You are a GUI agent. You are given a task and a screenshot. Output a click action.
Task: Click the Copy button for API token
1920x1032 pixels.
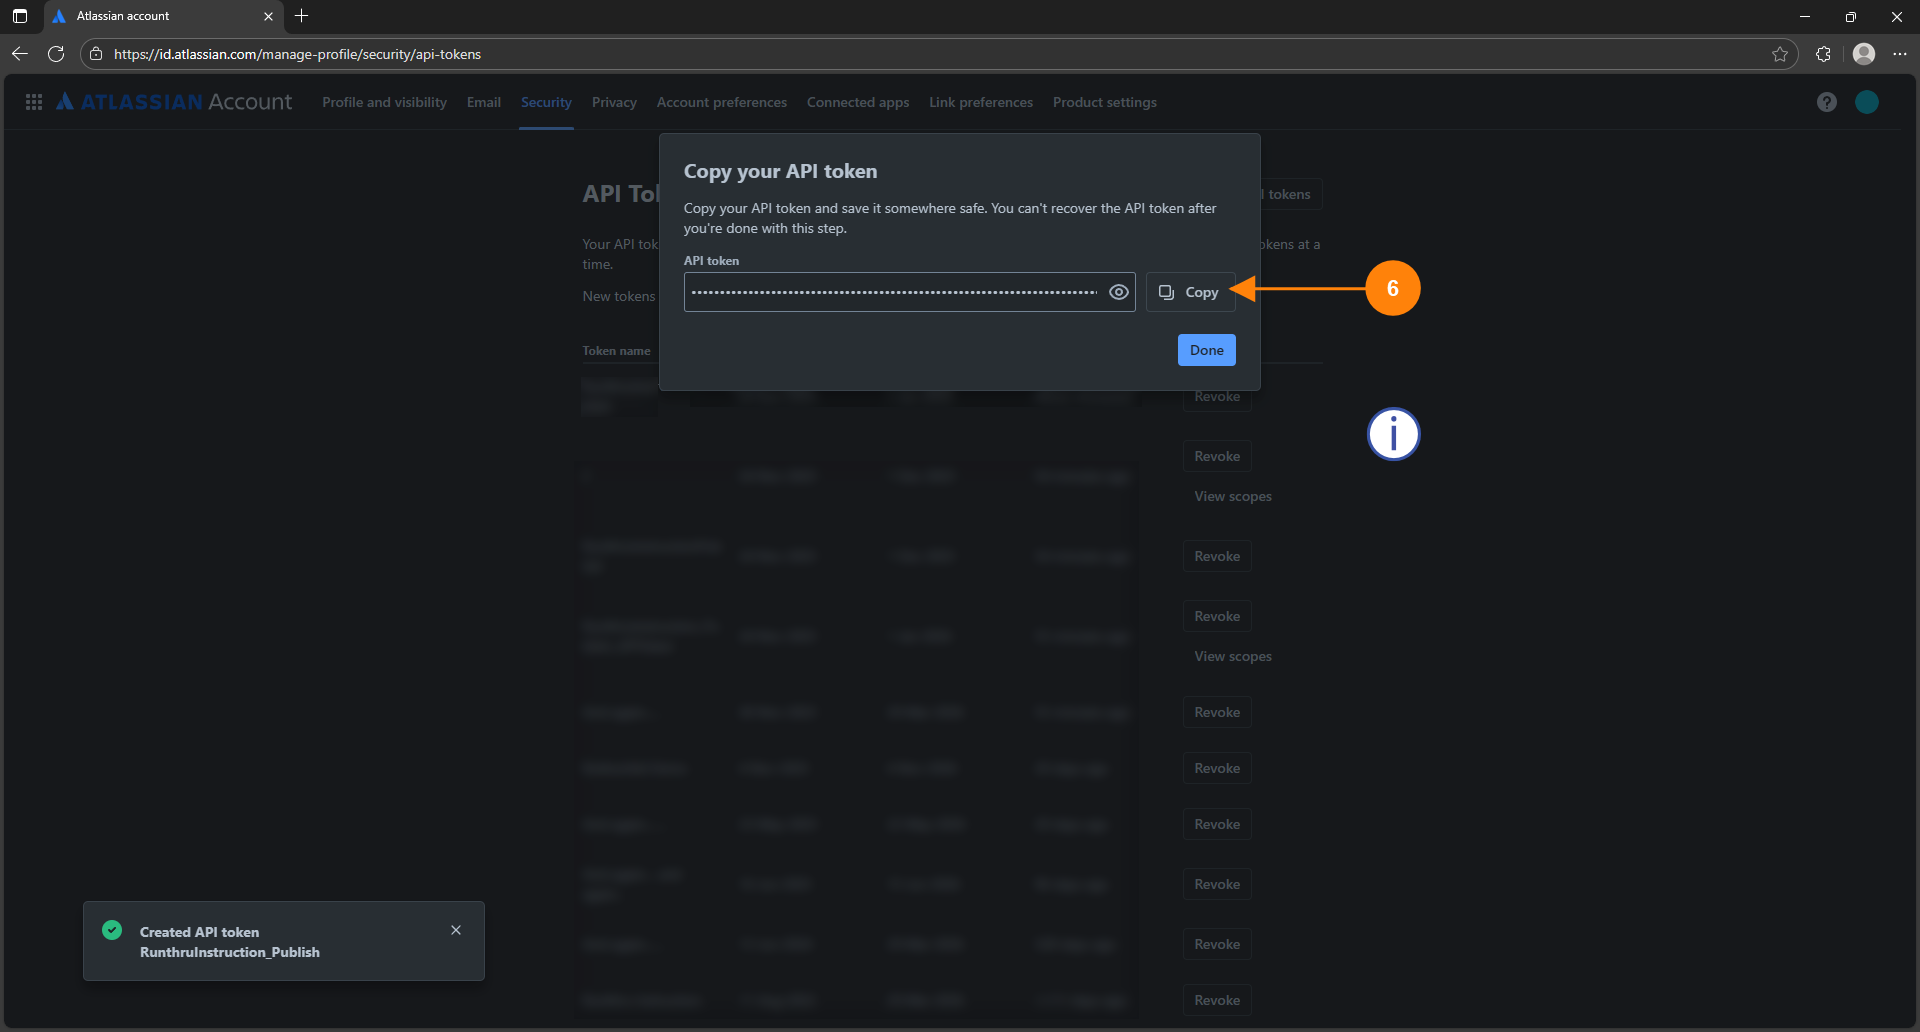(1190, 292)
